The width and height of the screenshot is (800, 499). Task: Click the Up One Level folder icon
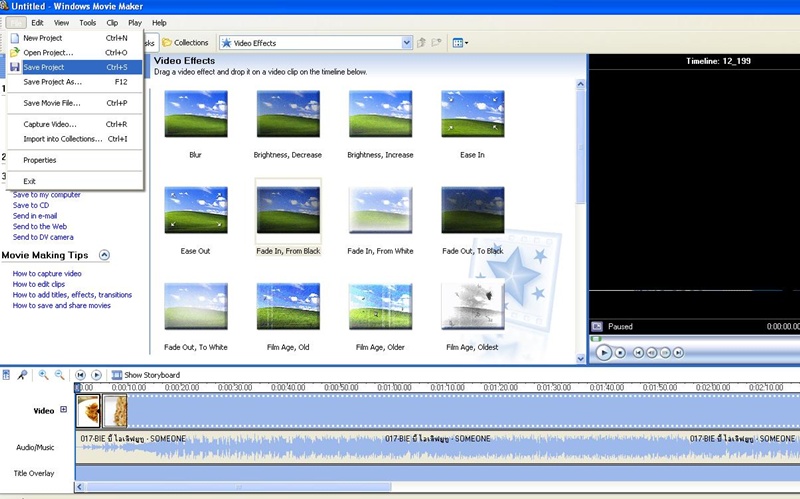(x=421, y=43)
